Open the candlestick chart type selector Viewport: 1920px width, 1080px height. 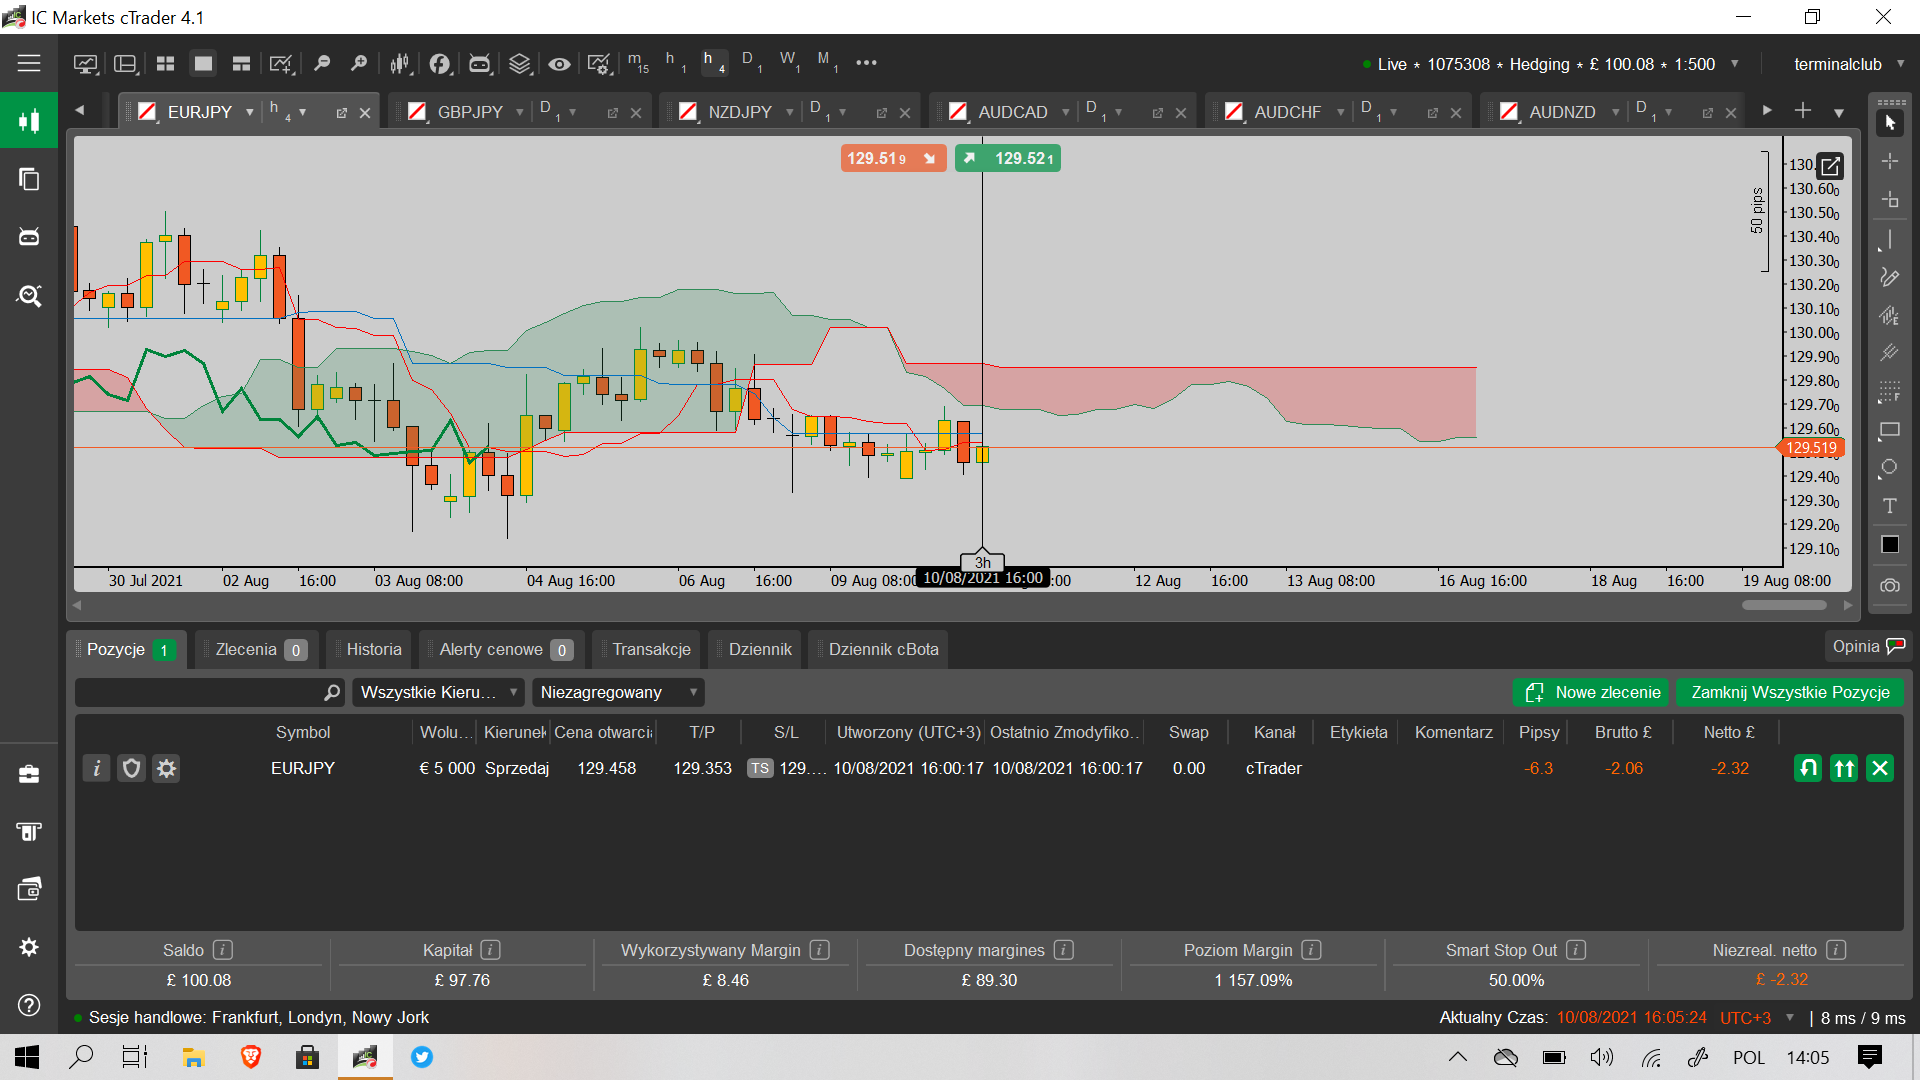(x=400, y=64)
